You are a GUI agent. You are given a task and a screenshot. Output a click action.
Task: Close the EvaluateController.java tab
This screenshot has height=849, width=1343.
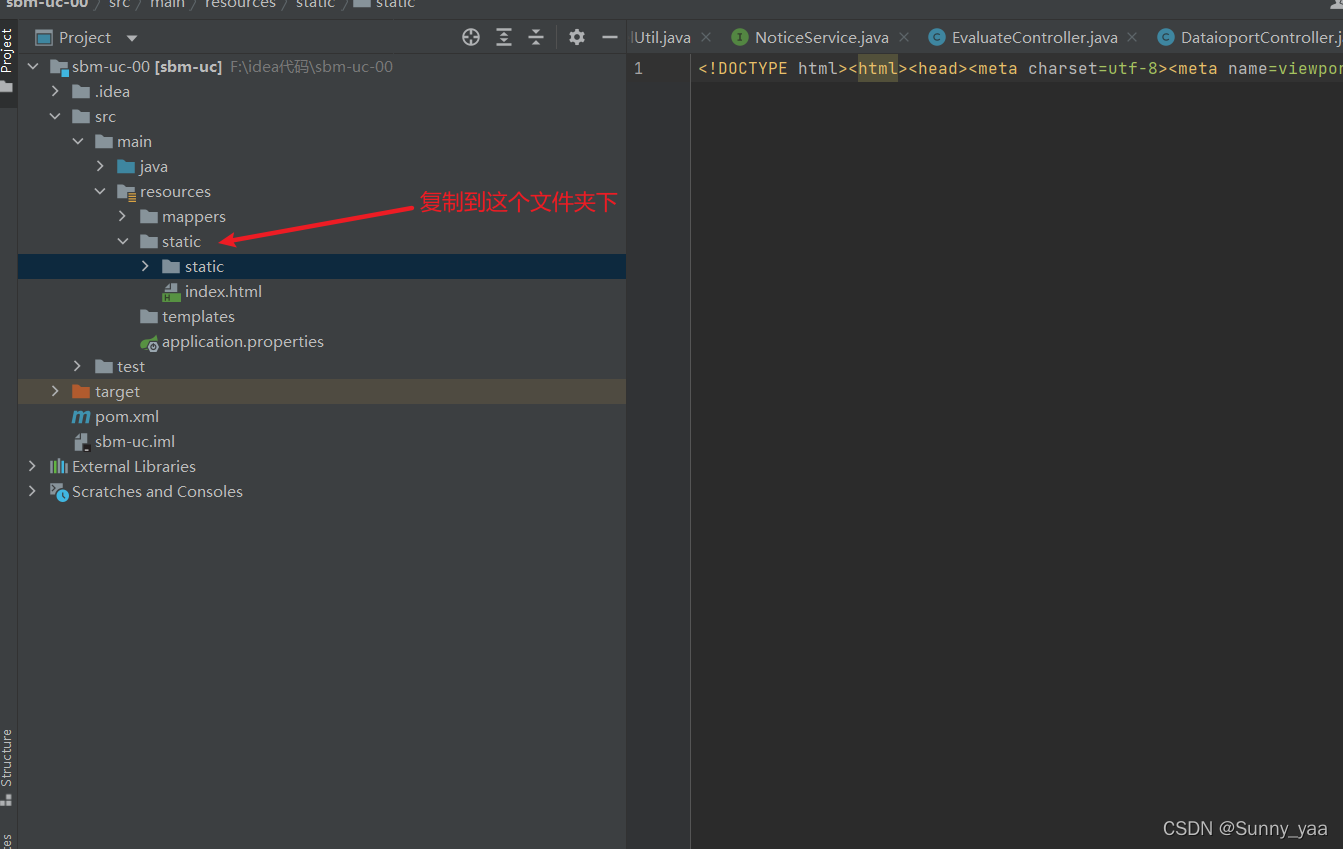click(1132, 37)
